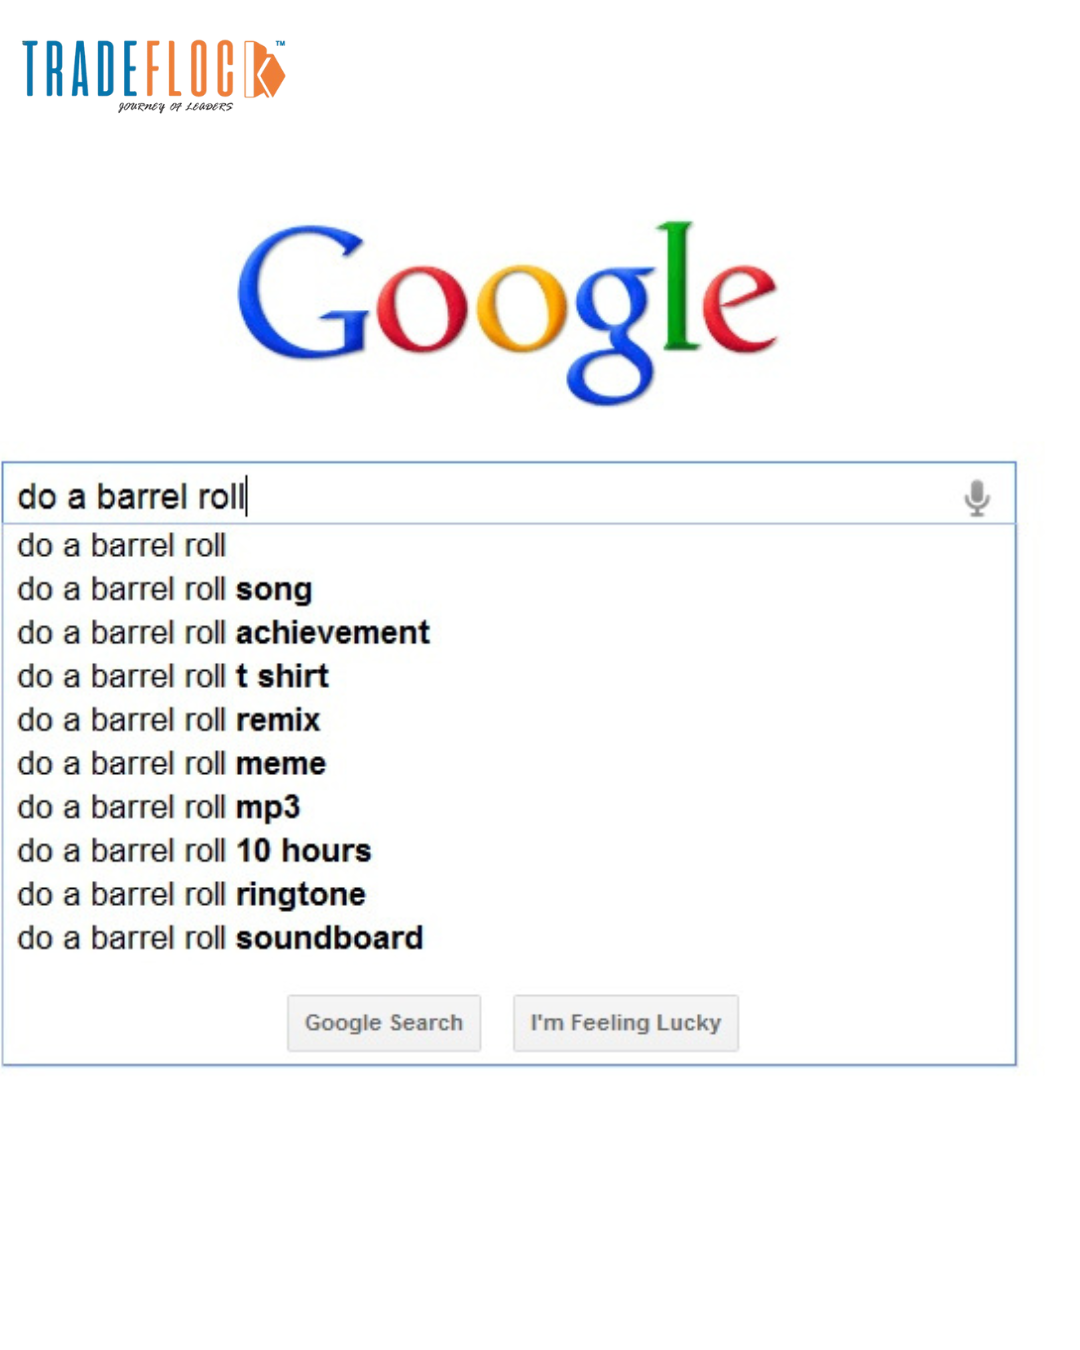Click the blue capital G in Google logo
1080x1350 pixels.
[x=302, y=295]
